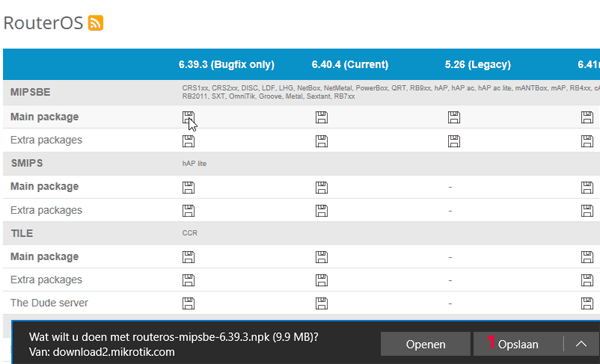Download MIPSBE Extra packages 5.26 Legacy
The image size is (600, 364).
click(454, 141)
